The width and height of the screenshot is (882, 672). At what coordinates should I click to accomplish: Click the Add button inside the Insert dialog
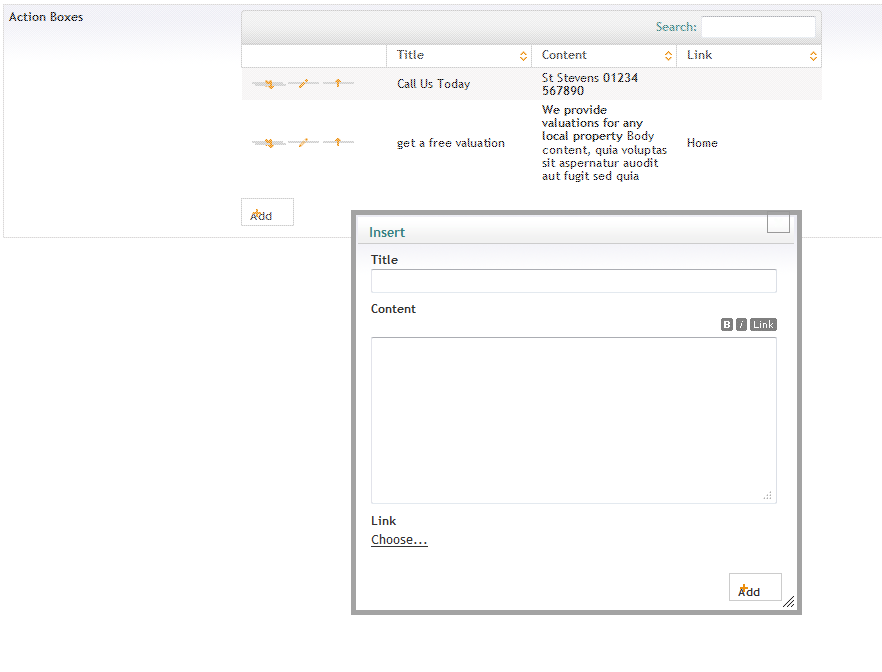coord(755,587)
